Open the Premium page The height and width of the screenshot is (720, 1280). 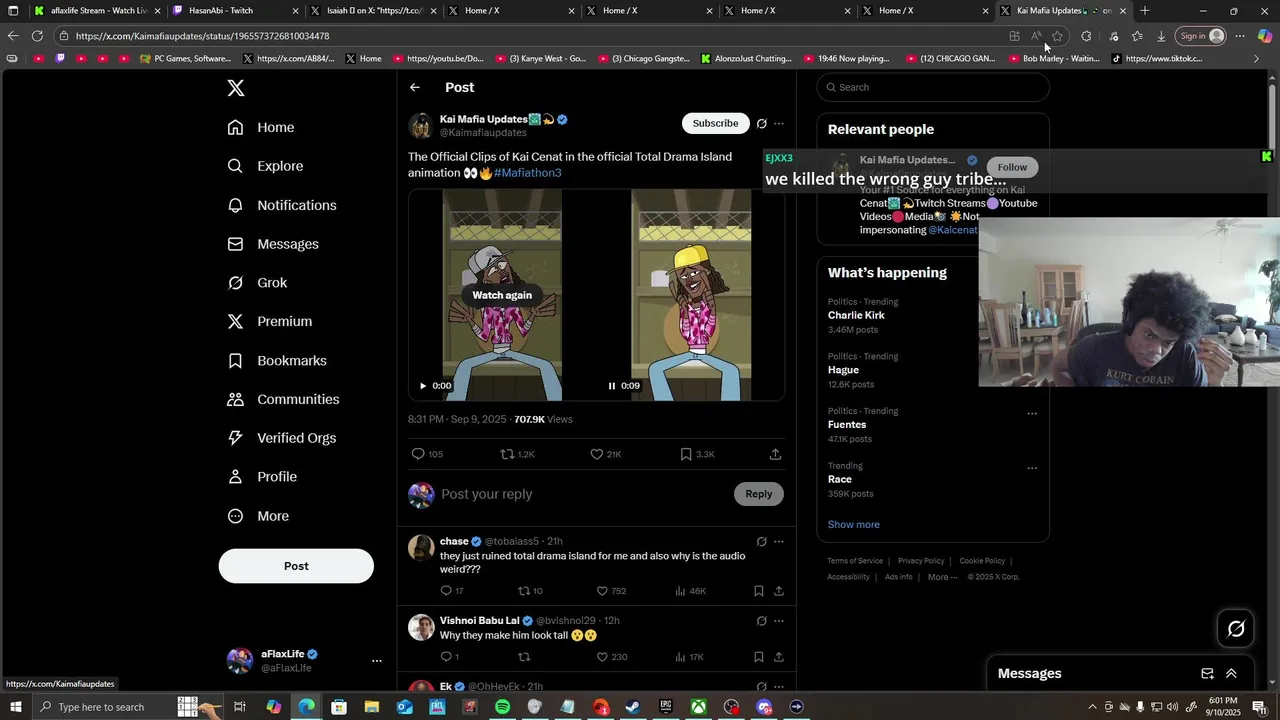pos(270,321)
